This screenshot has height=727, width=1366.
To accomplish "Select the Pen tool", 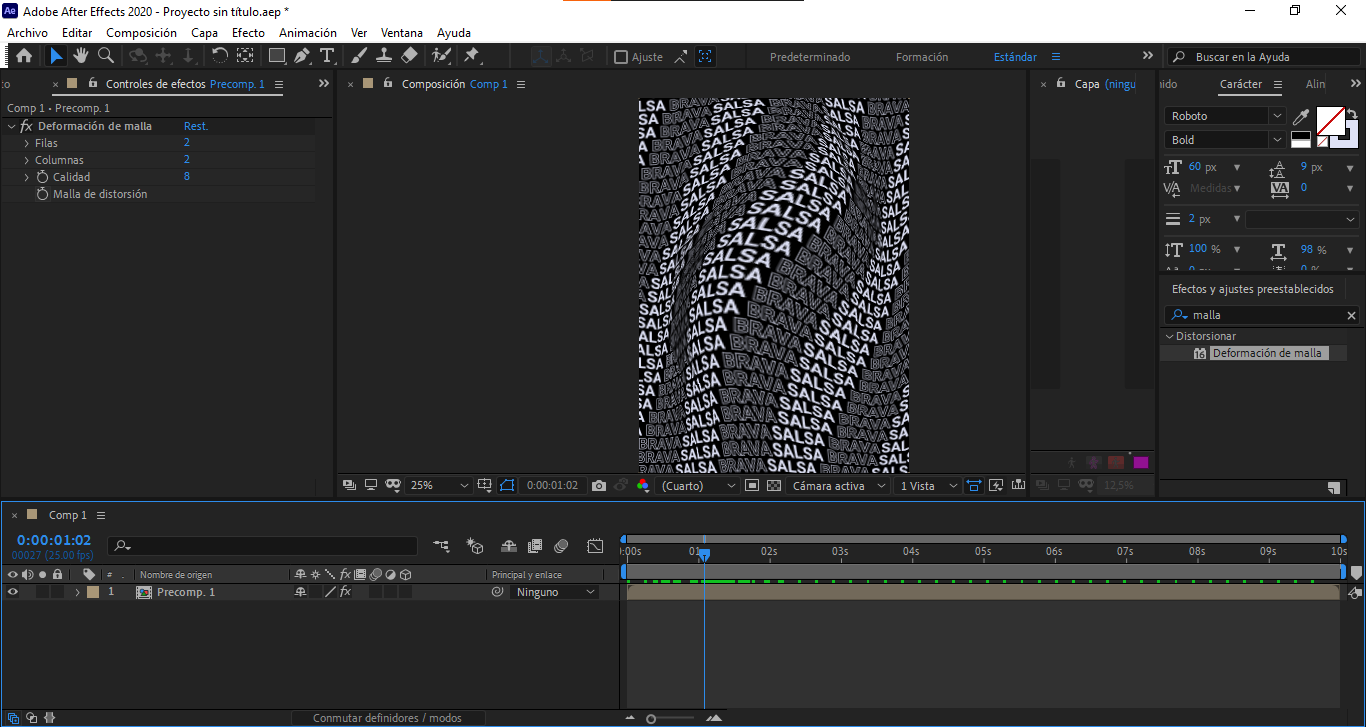I will point(302,56).
